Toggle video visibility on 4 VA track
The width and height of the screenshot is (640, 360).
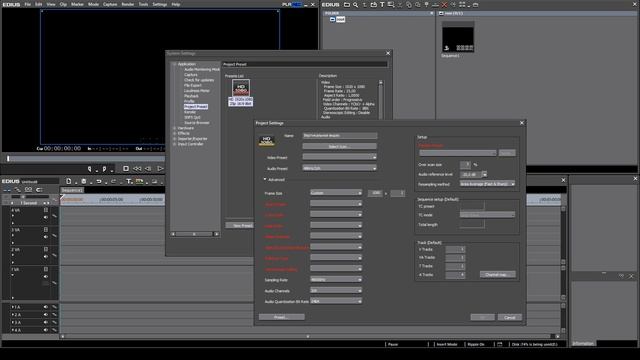pos(46,210)
